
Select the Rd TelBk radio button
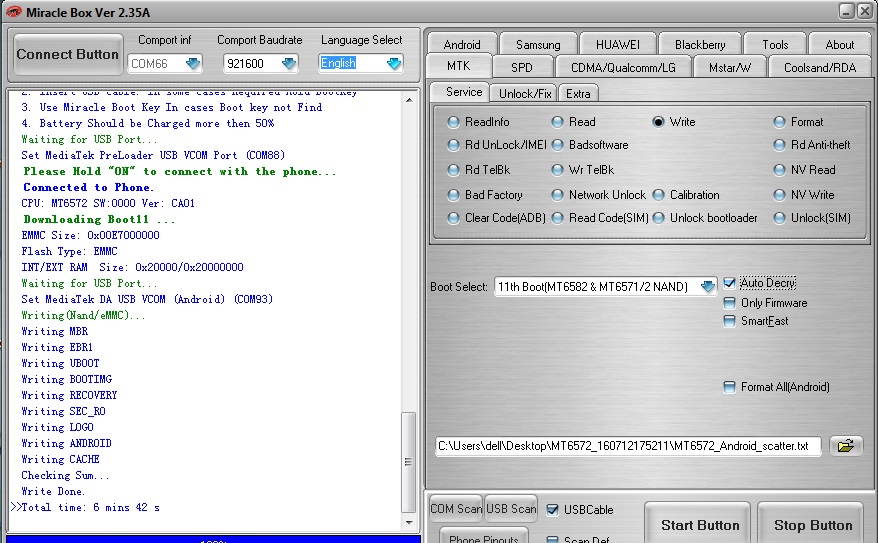453,170
